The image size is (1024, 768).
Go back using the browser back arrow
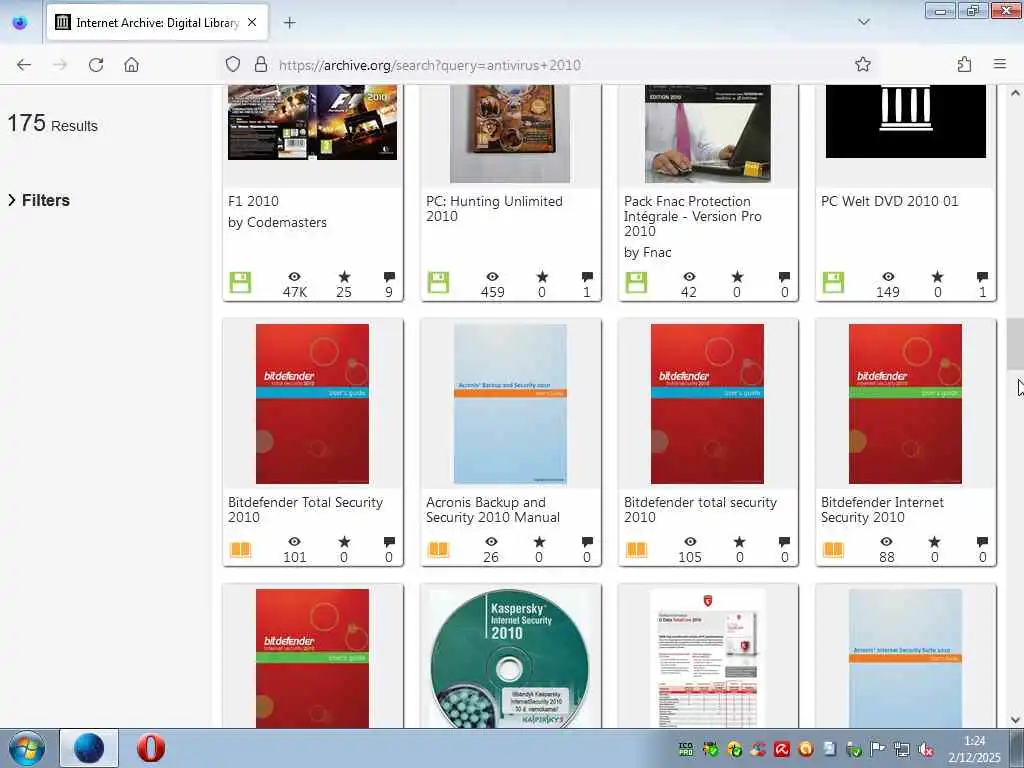pos(24,65)
